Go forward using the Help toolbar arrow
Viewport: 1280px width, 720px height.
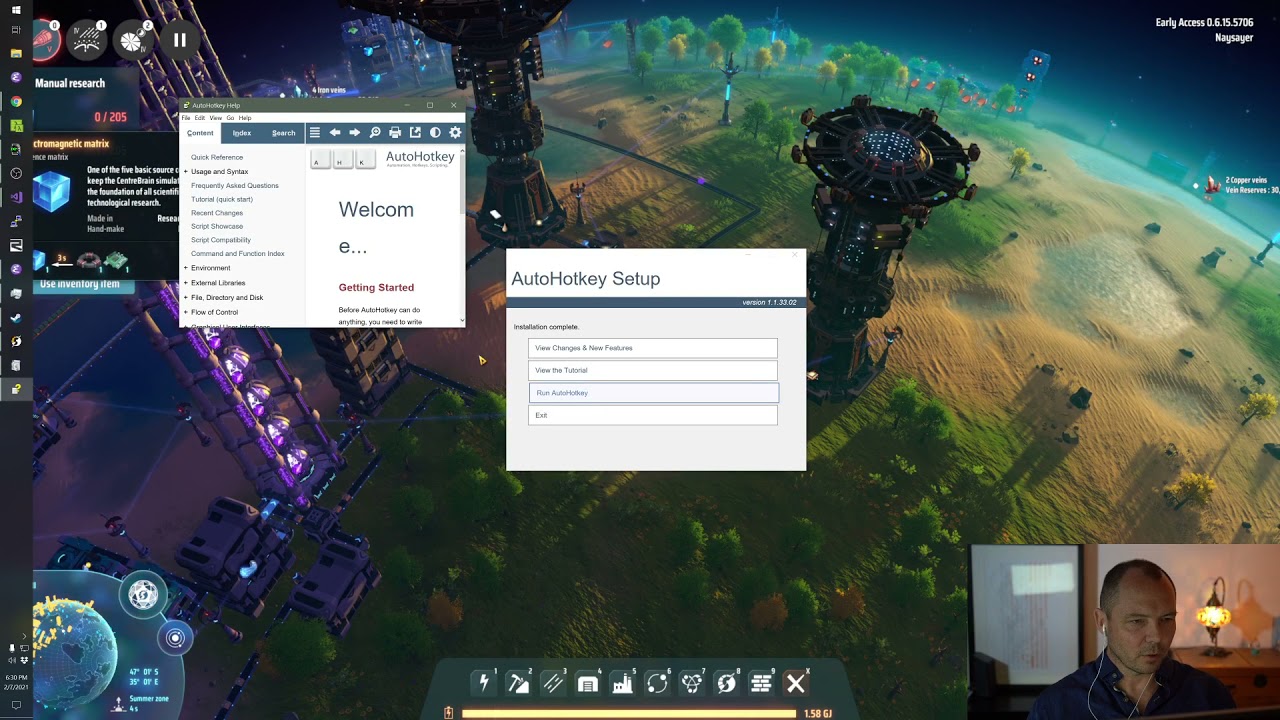coord(354,132)
